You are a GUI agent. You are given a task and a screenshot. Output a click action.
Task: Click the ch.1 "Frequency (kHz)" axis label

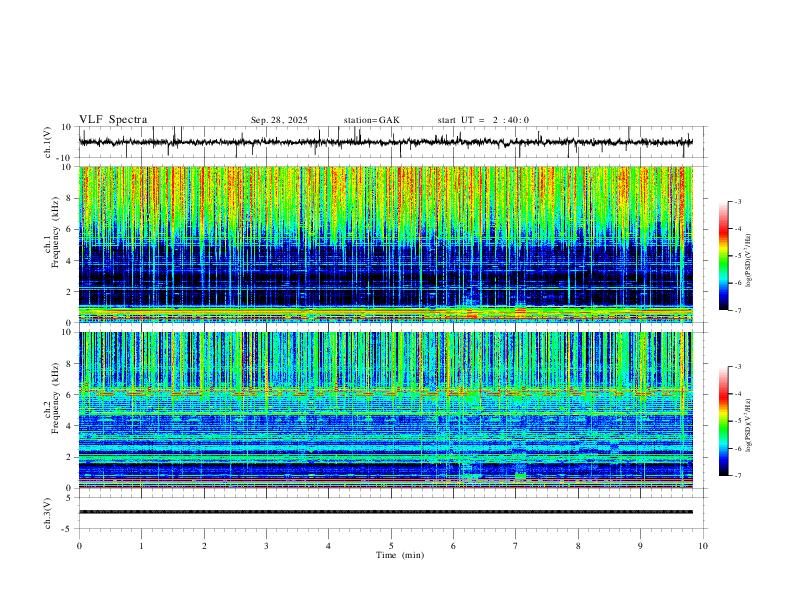[x=56, y=232]
